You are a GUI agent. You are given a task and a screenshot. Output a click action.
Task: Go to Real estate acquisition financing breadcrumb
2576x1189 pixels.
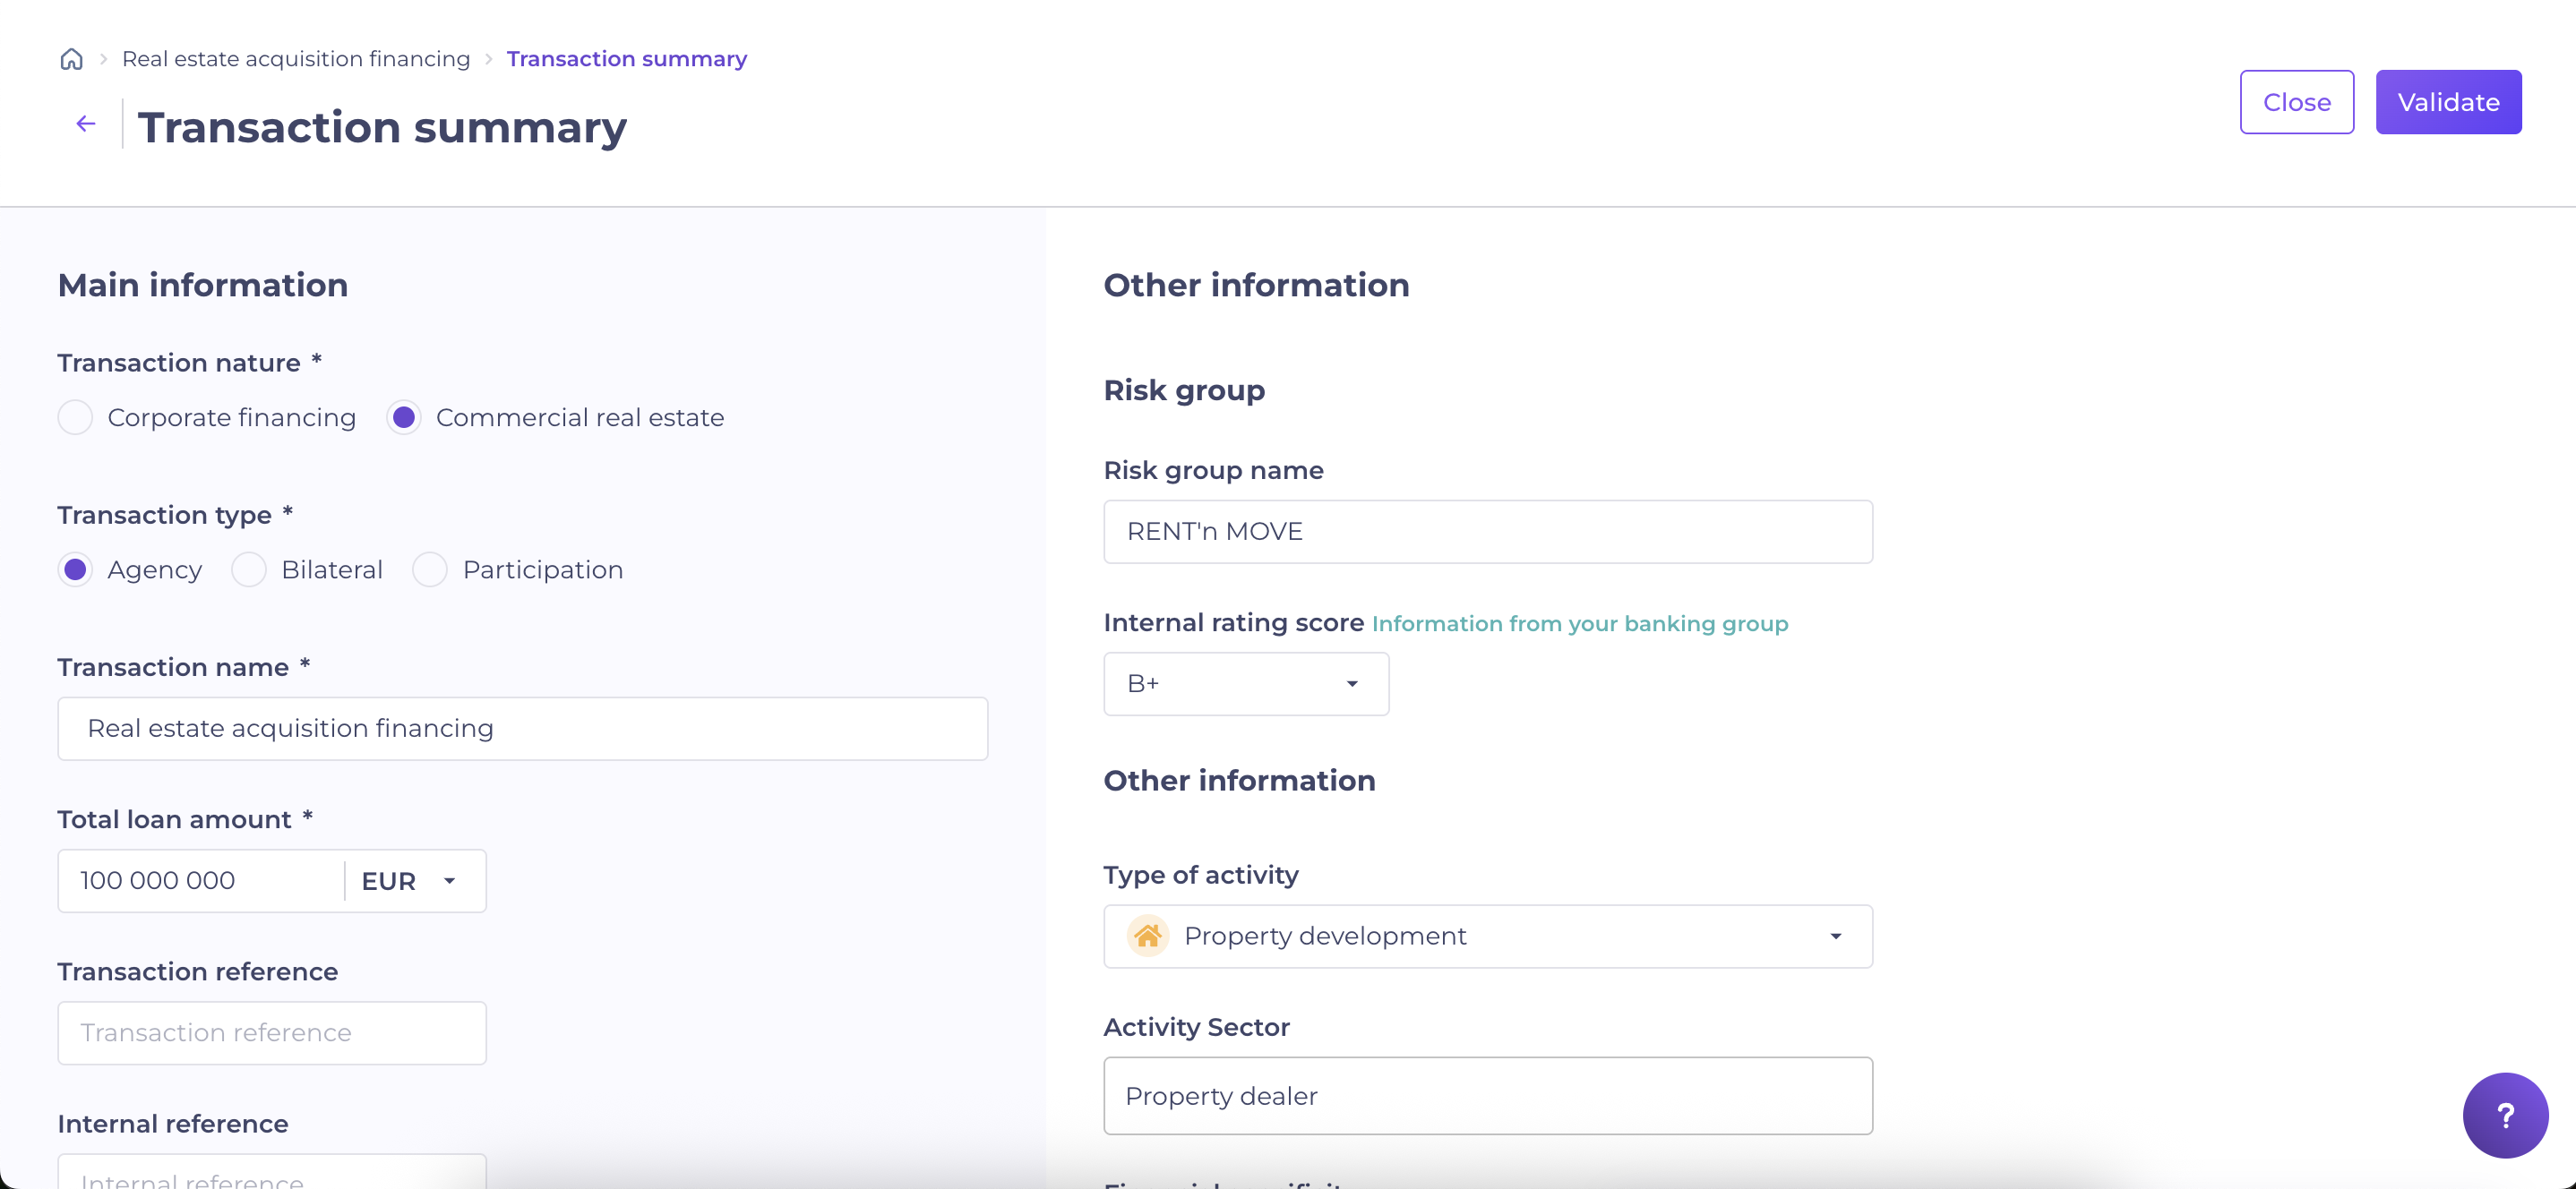[296, 59]
